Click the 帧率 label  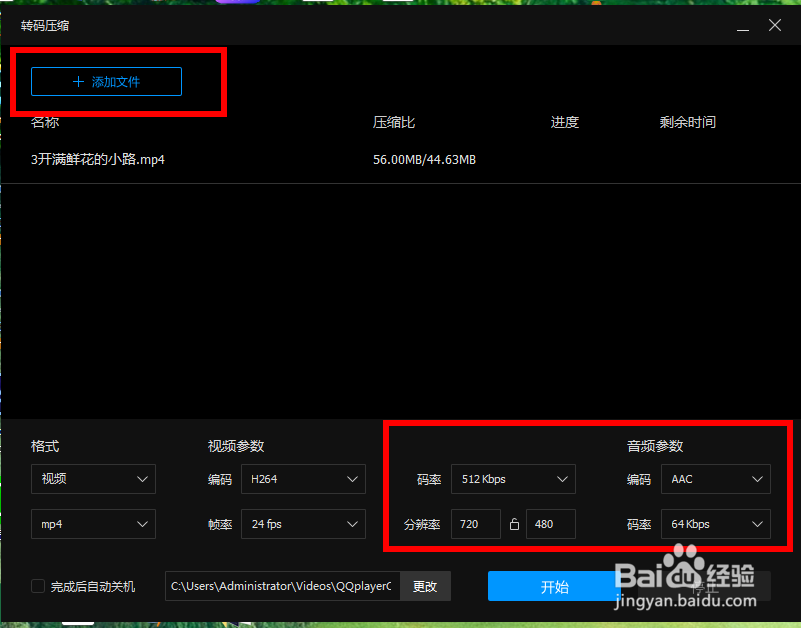click(220, 524)
